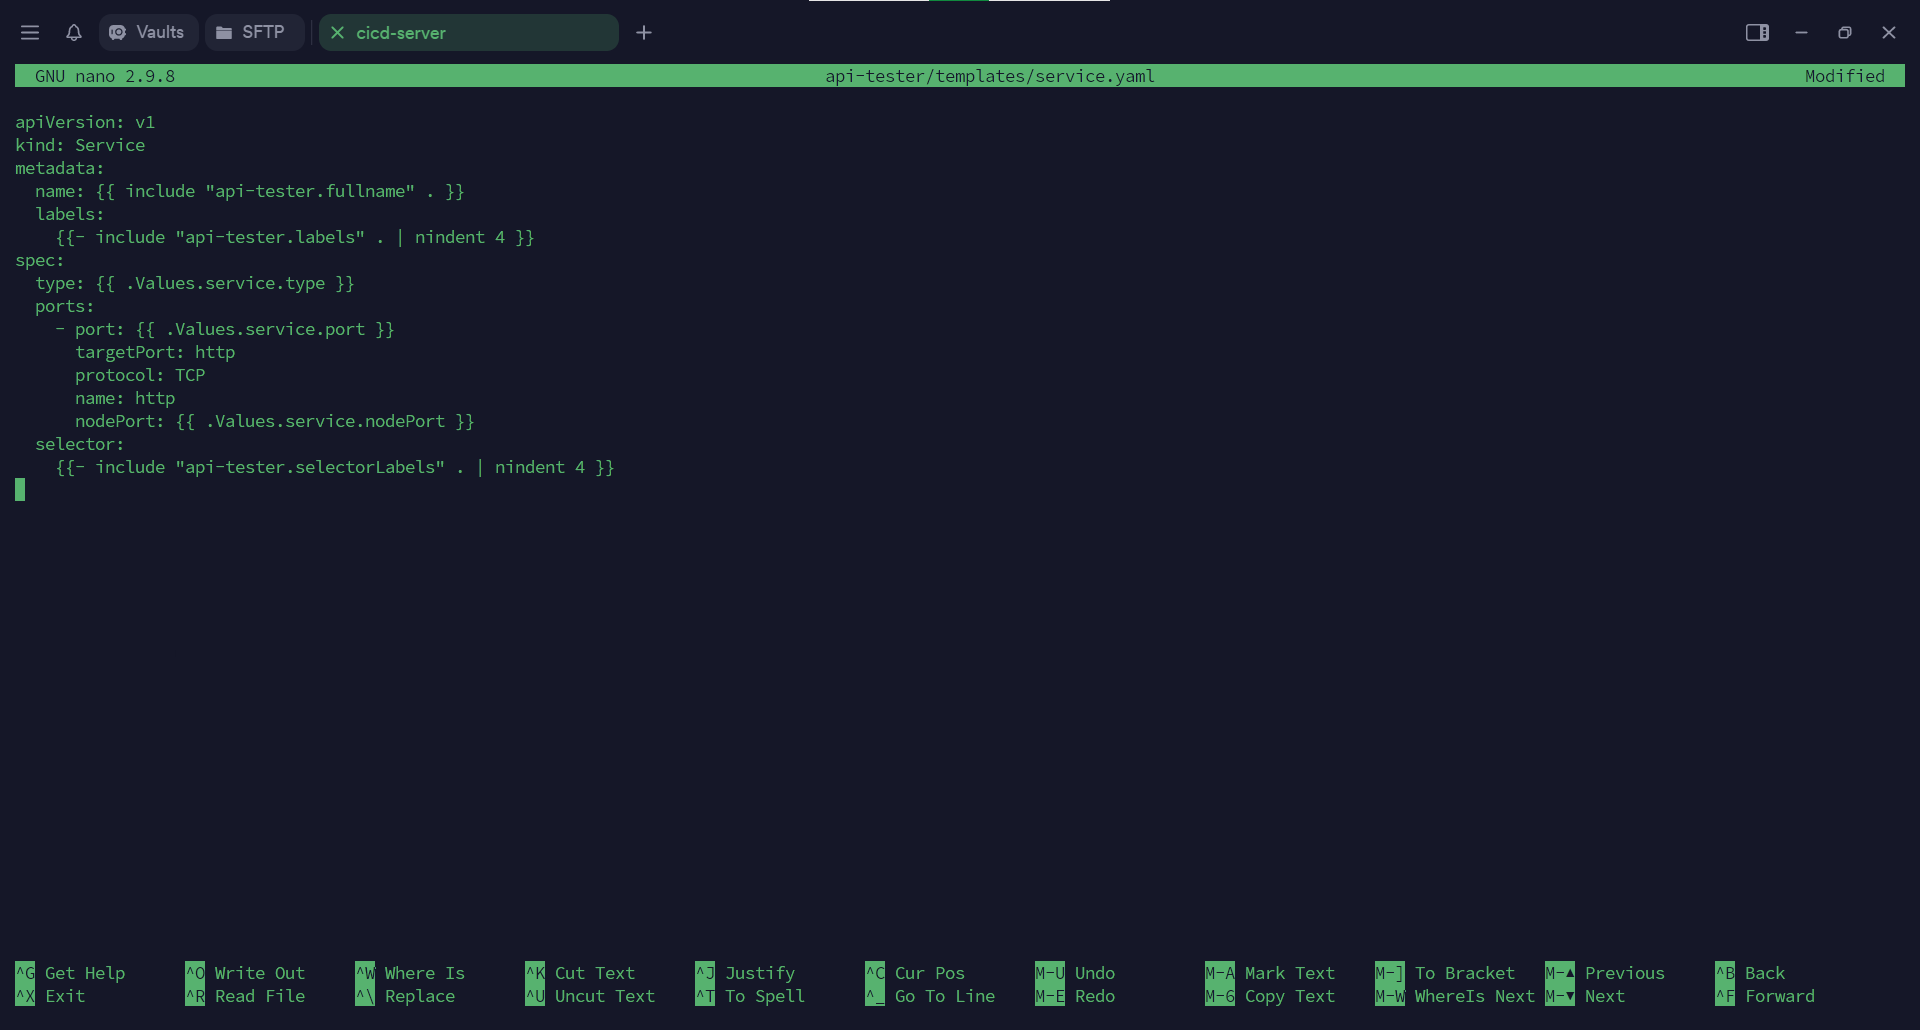The image size is (1920, 1030).
Task: Click the Justify shortcut hint
Action: click(x=745, y=973)
